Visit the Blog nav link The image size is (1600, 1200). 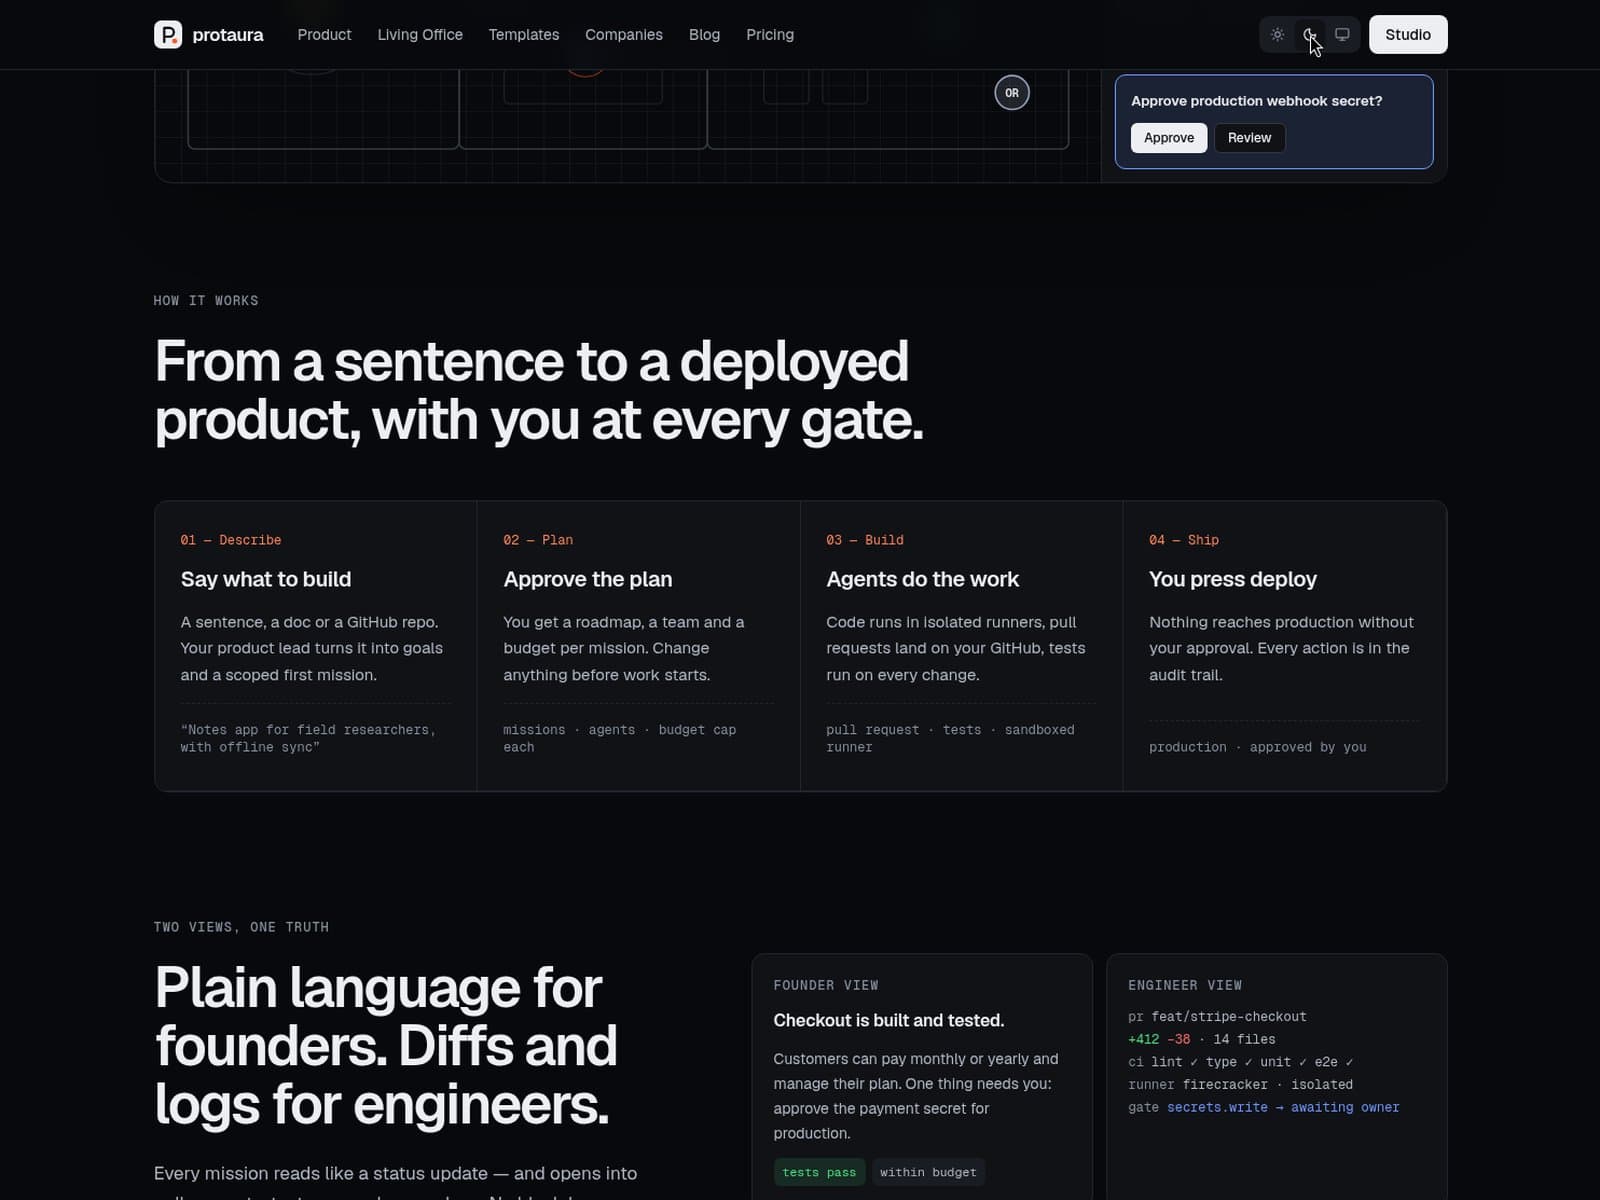coord(704,35)
